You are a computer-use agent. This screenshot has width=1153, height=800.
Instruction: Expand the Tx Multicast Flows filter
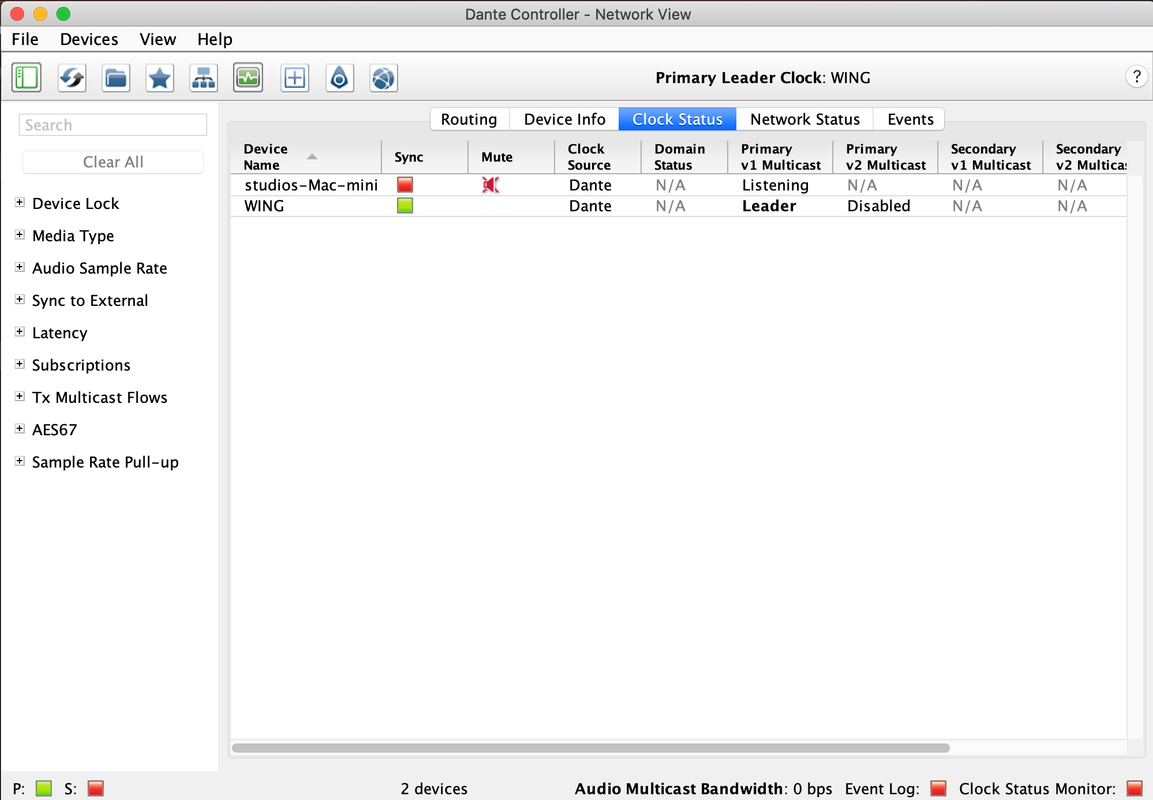tap(20, 396)
